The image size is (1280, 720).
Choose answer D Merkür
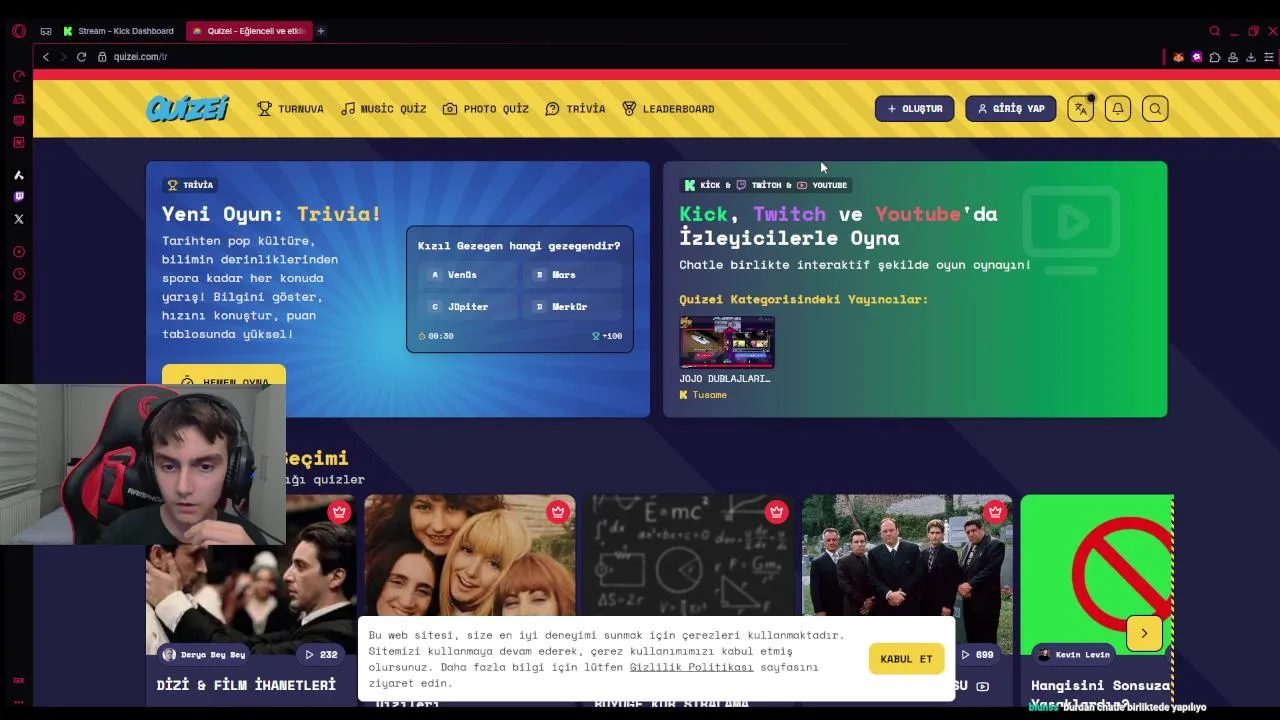pos(574,307)
